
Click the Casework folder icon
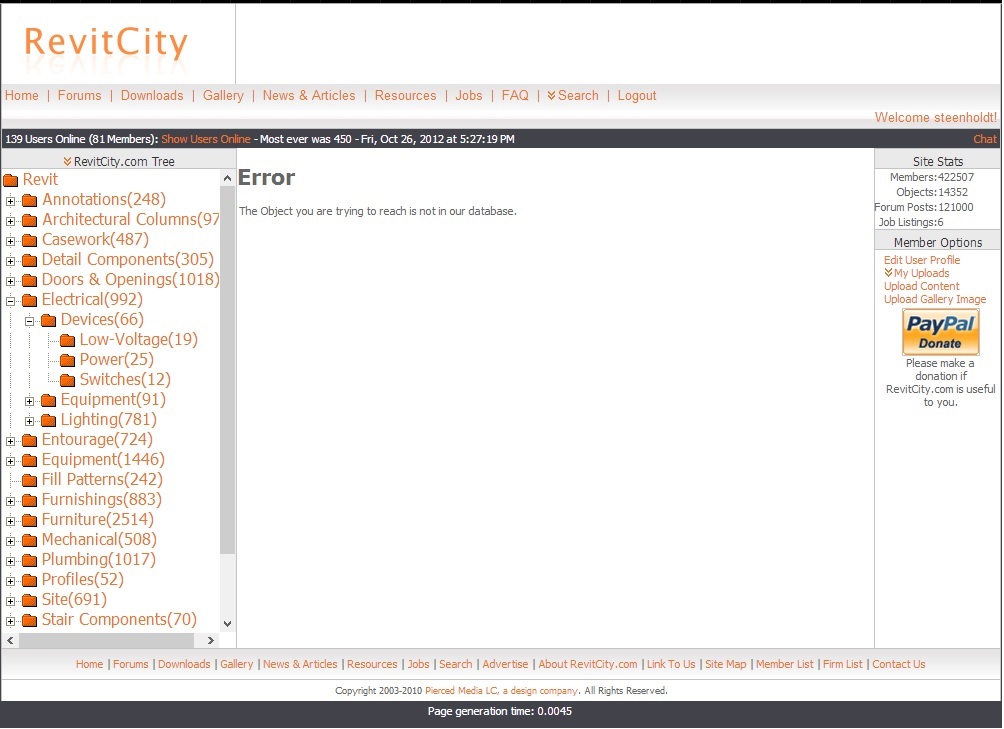click(x=29, y=241)
